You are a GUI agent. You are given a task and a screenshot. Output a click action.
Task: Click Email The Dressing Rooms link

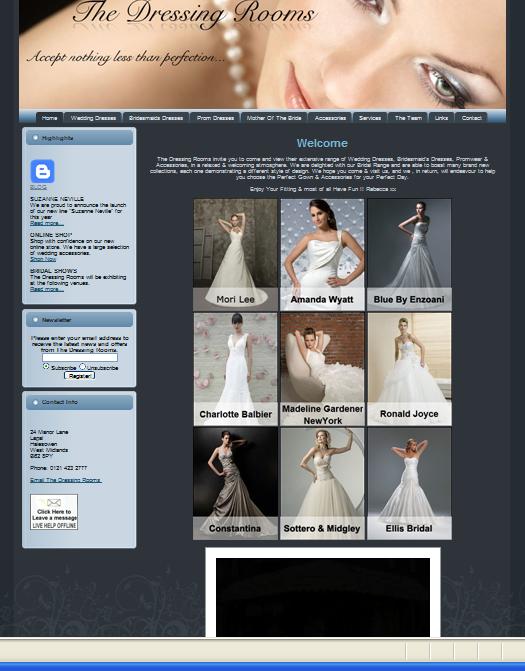pos(65,480)
